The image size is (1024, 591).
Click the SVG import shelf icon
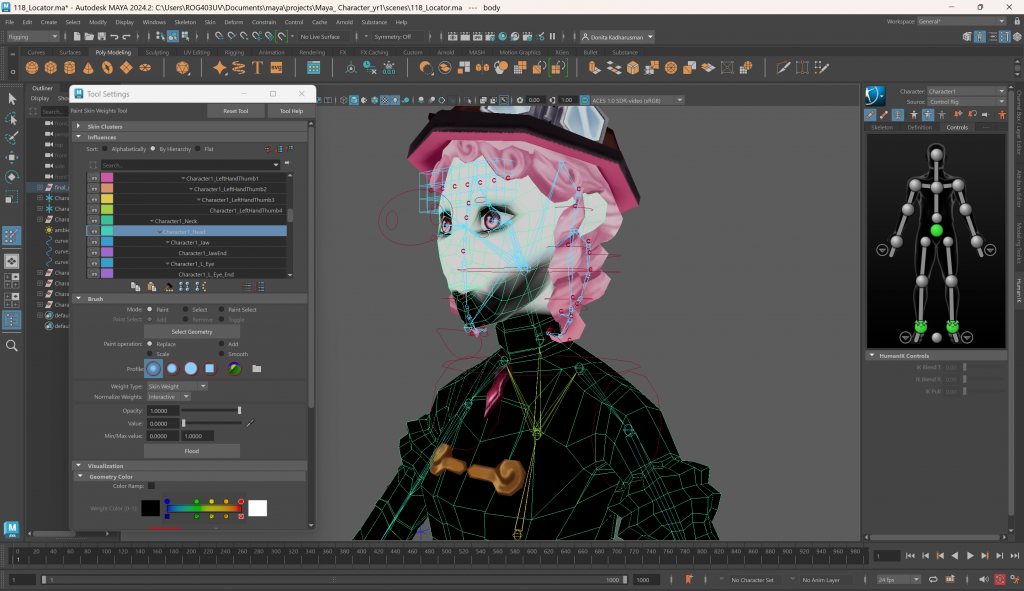pyautogui.click(x=276, y=67)
